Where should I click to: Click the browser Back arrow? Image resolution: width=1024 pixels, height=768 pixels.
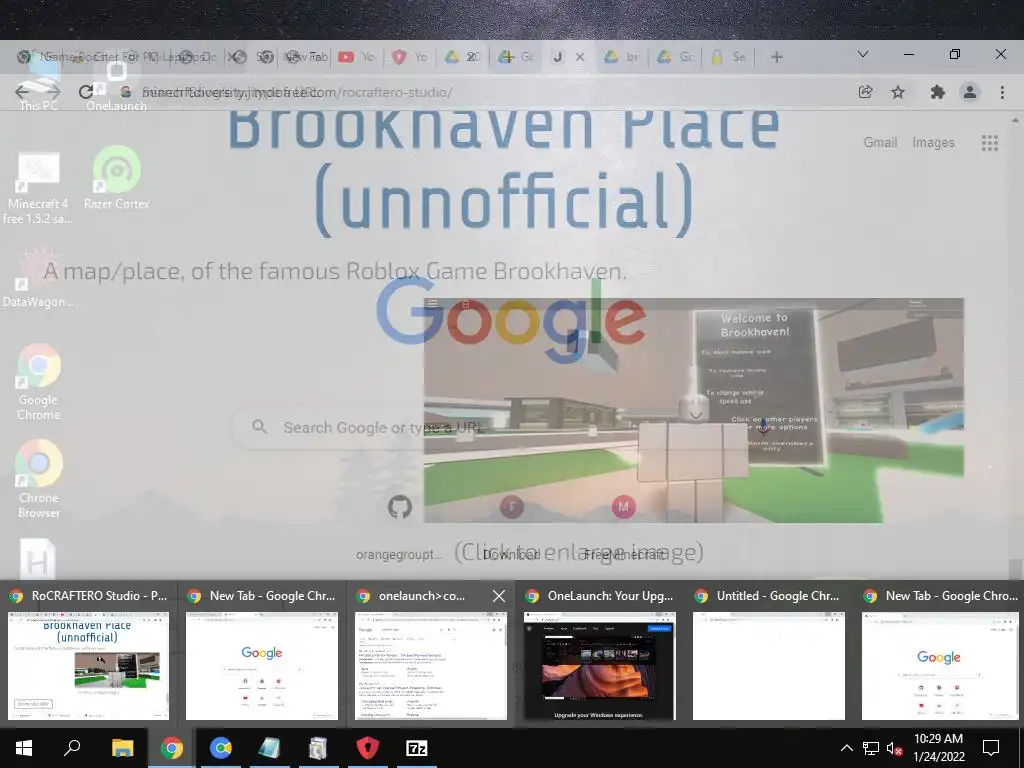(22, 92)
